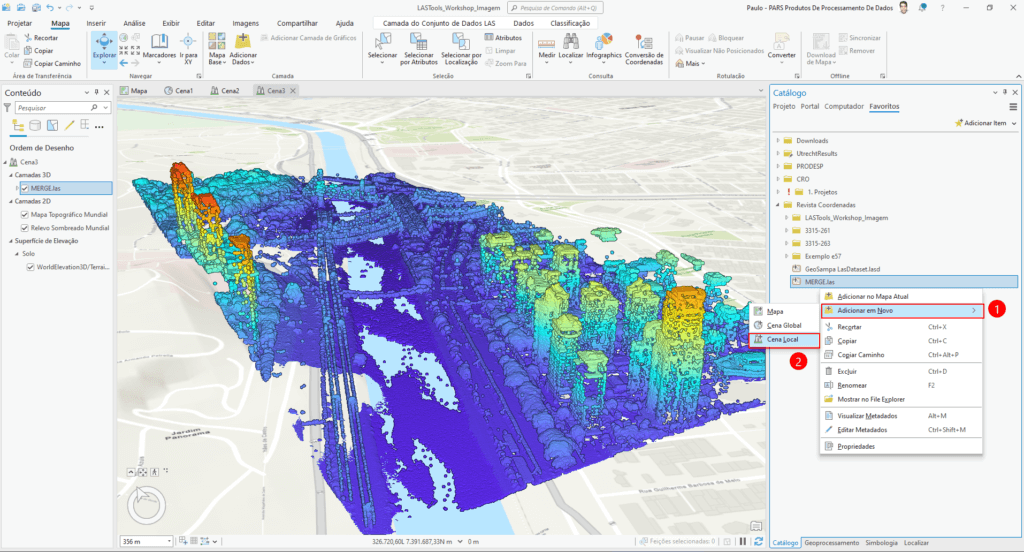
Task: Open the map scale dropdown
Action: (x=167, y=541)
